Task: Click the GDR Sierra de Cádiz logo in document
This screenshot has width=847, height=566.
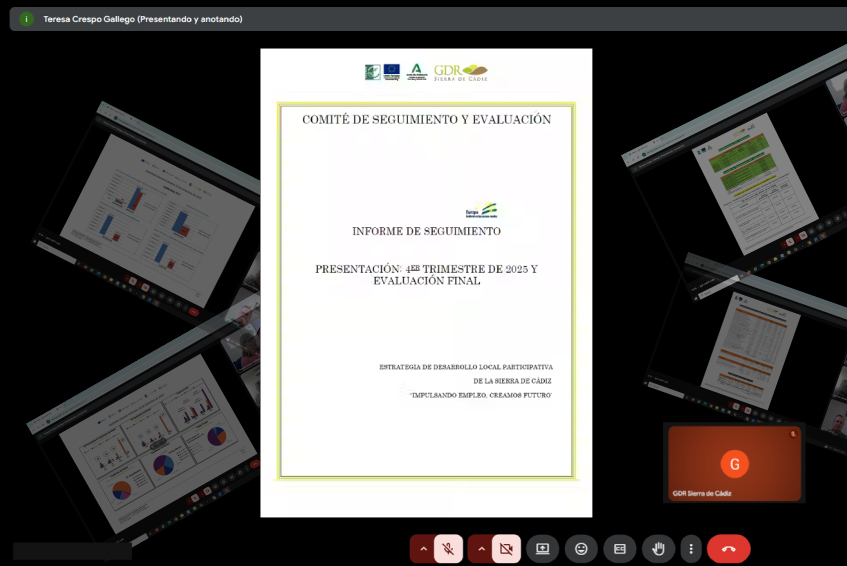Action: coord(461,72)
